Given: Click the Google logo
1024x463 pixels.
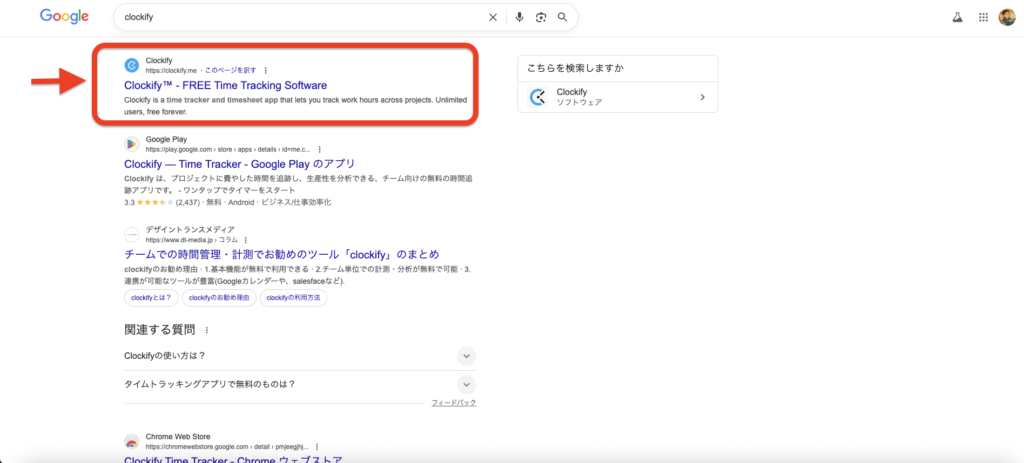Looking at the screenshot, I should click(64, 17).
